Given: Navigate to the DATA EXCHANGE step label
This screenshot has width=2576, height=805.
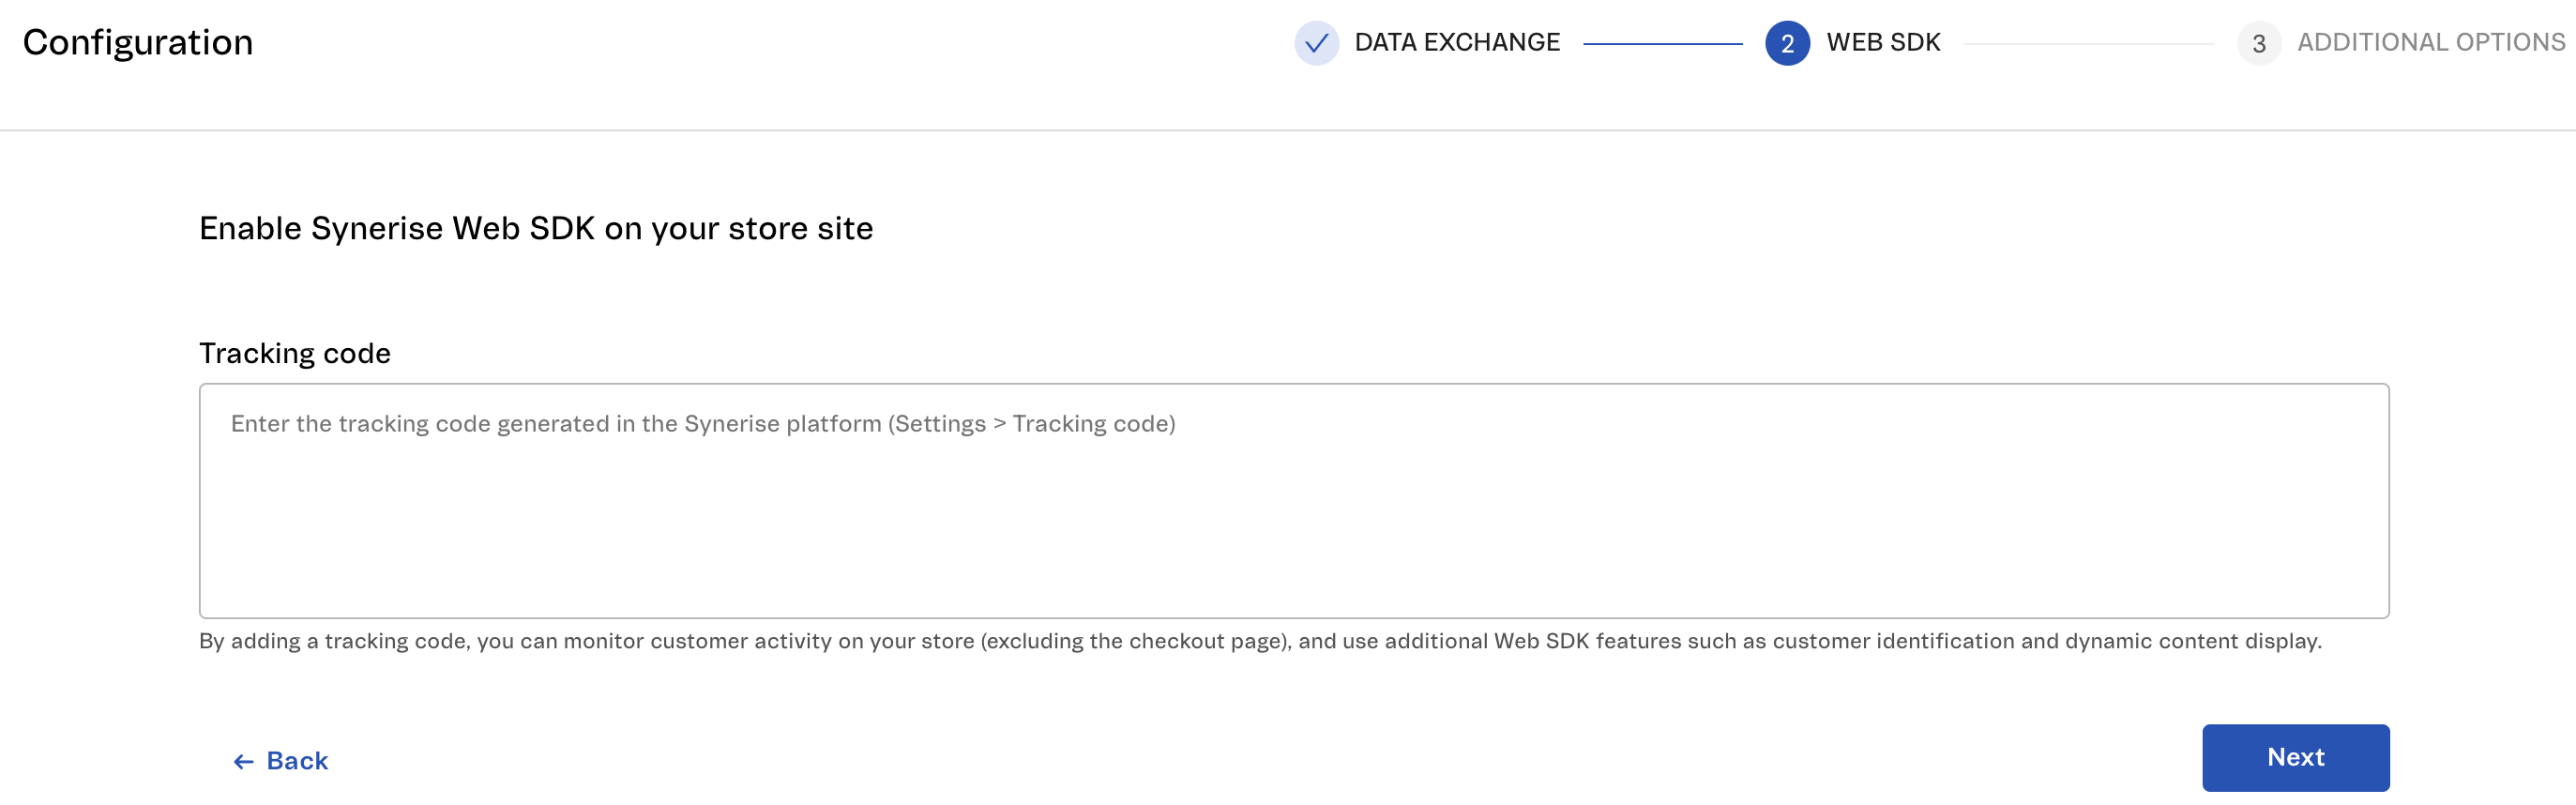Looking at the screenshot, I should tap(1456, 43).
